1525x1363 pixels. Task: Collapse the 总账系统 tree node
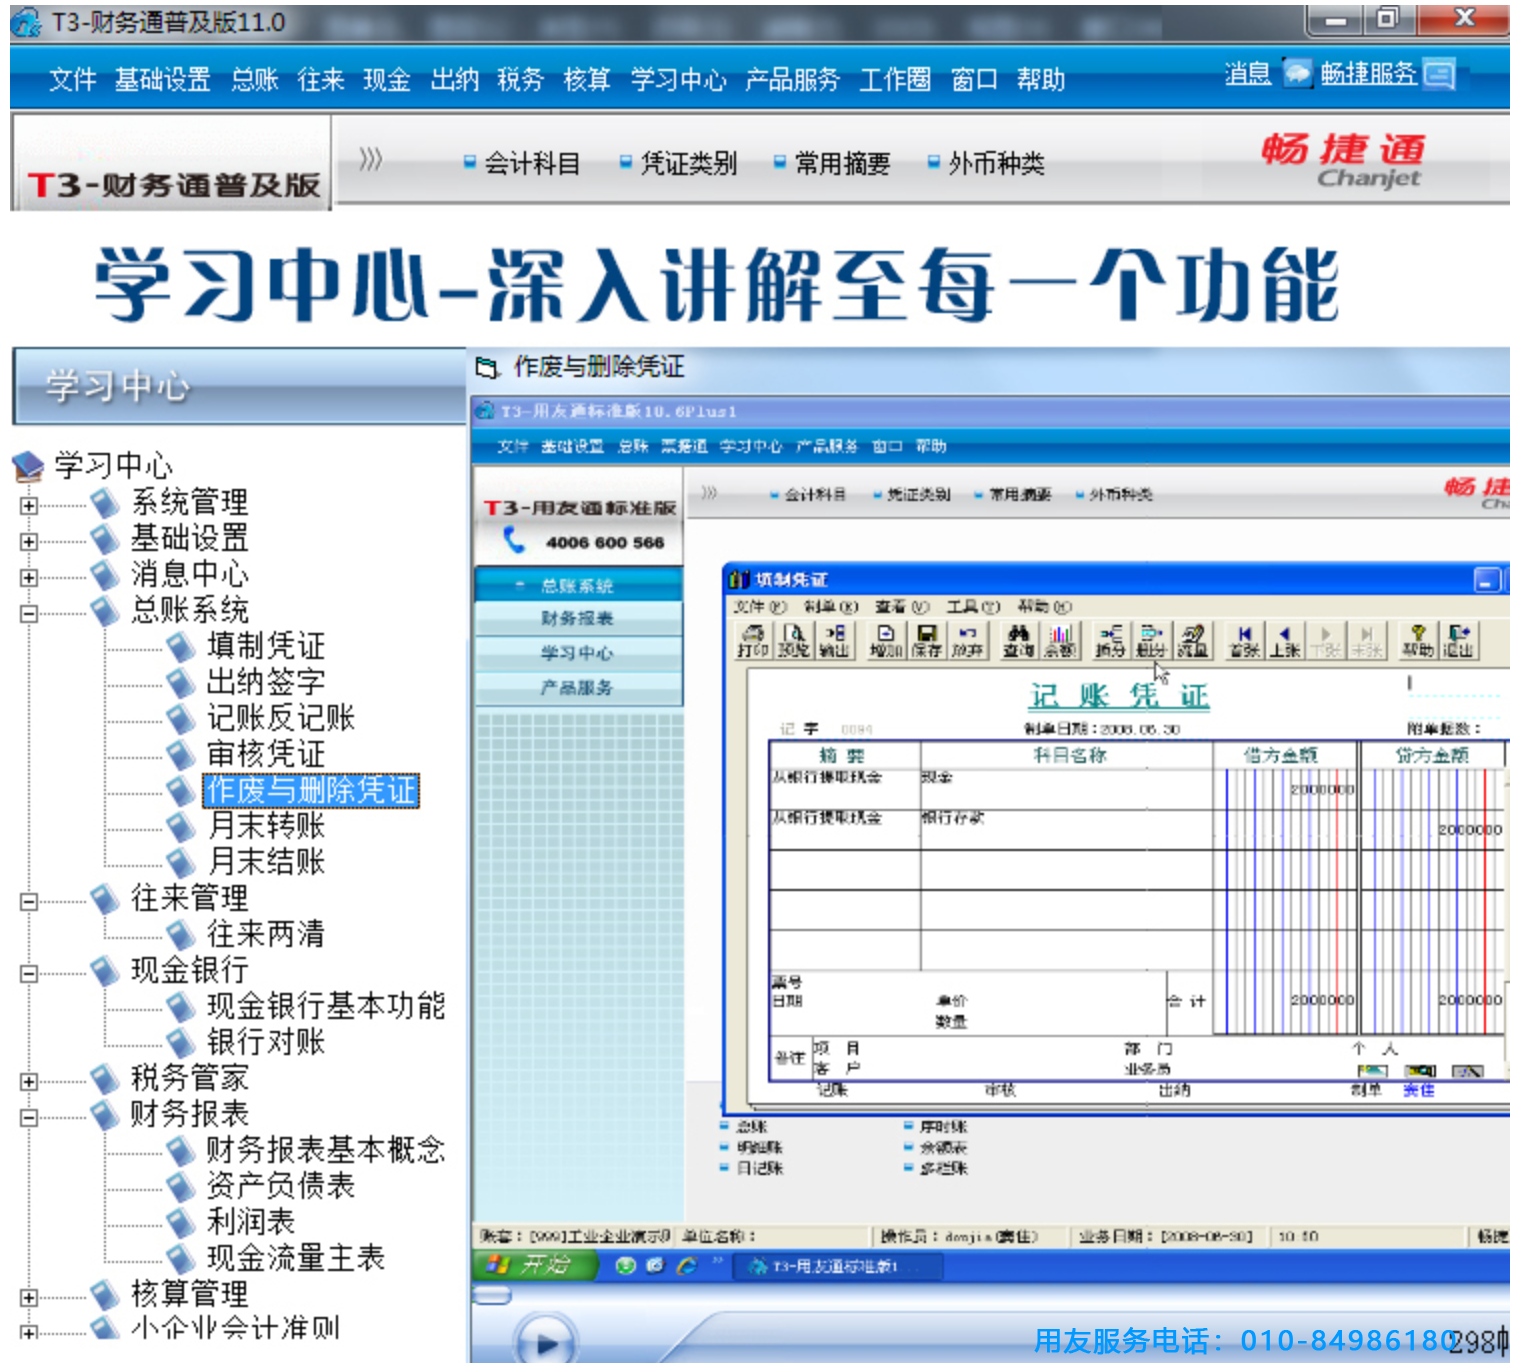point(29,614)
